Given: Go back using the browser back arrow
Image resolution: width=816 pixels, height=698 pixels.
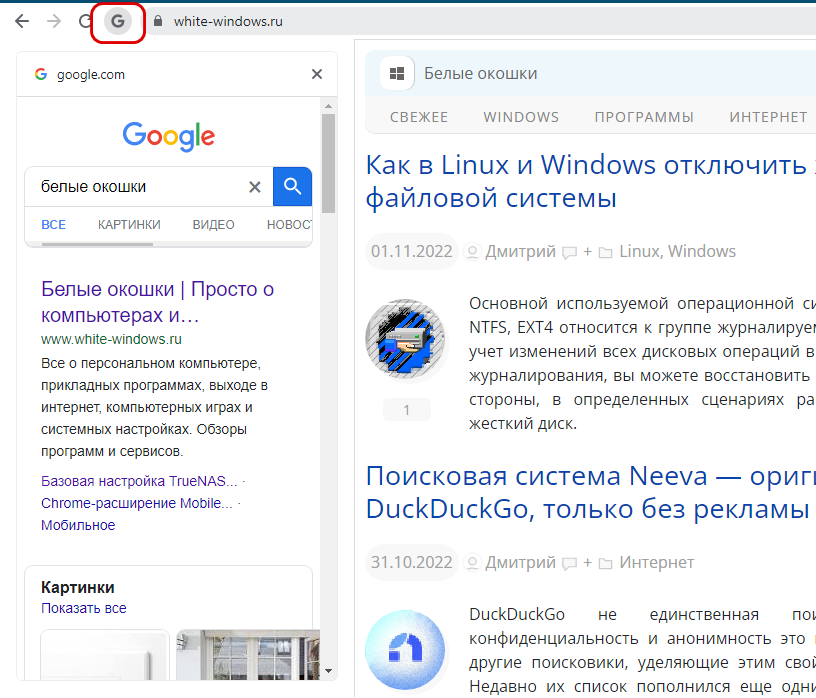Looking at the screenshot, I should point(22,21).
